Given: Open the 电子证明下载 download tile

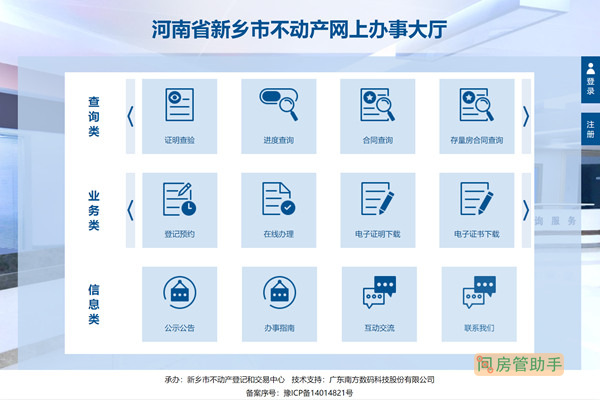Looking at the screenshot, I should point(378,210).
